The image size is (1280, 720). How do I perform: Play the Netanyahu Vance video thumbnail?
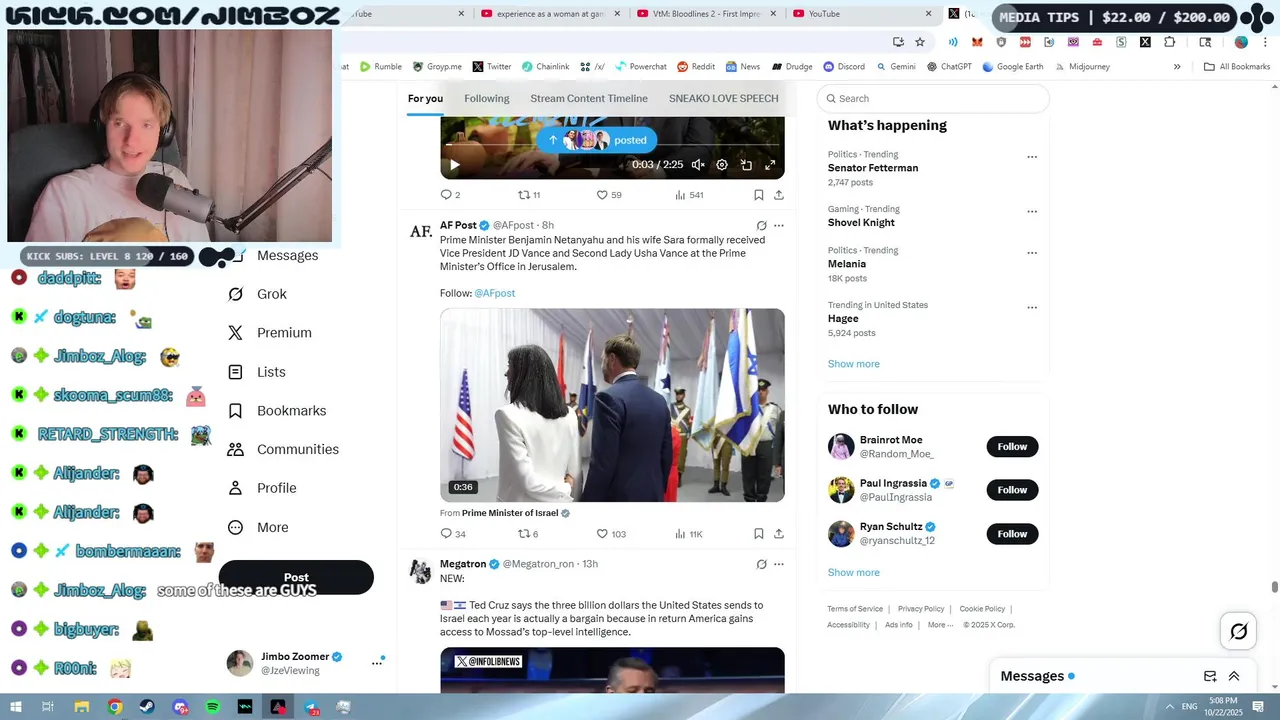612,405
